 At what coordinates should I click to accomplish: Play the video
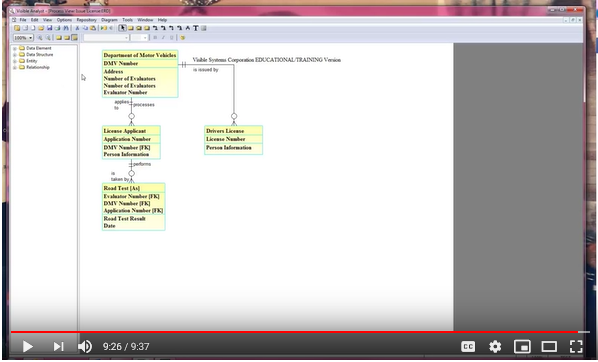(27, 346)
